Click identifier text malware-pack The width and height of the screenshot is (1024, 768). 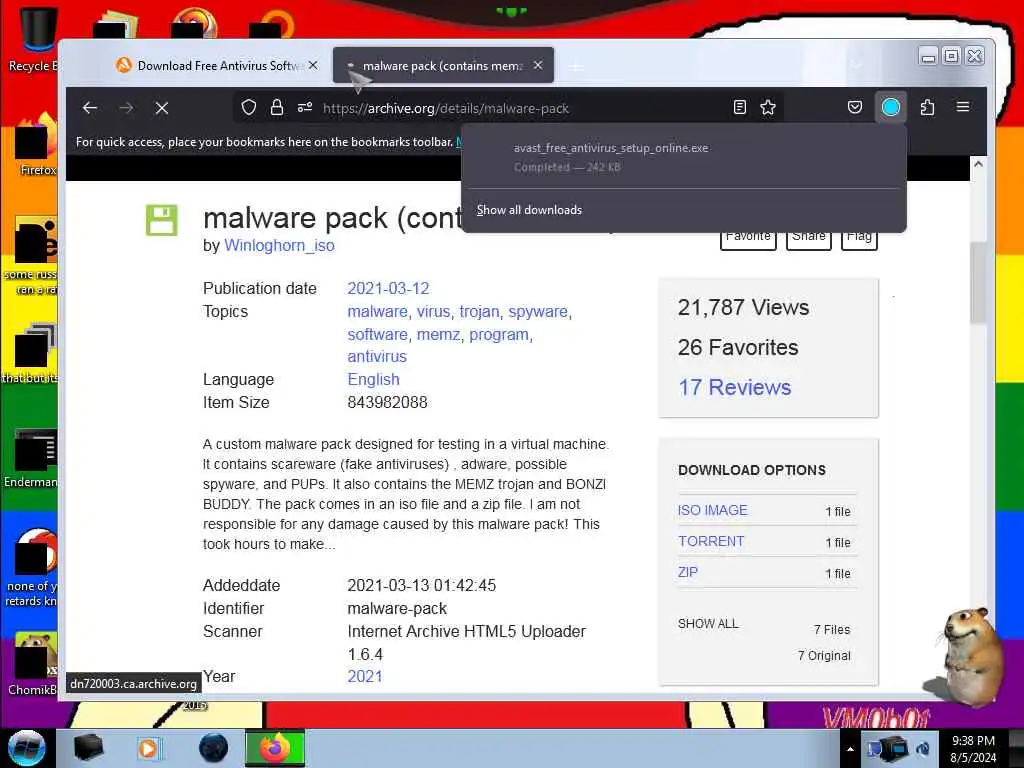(397, 609)
